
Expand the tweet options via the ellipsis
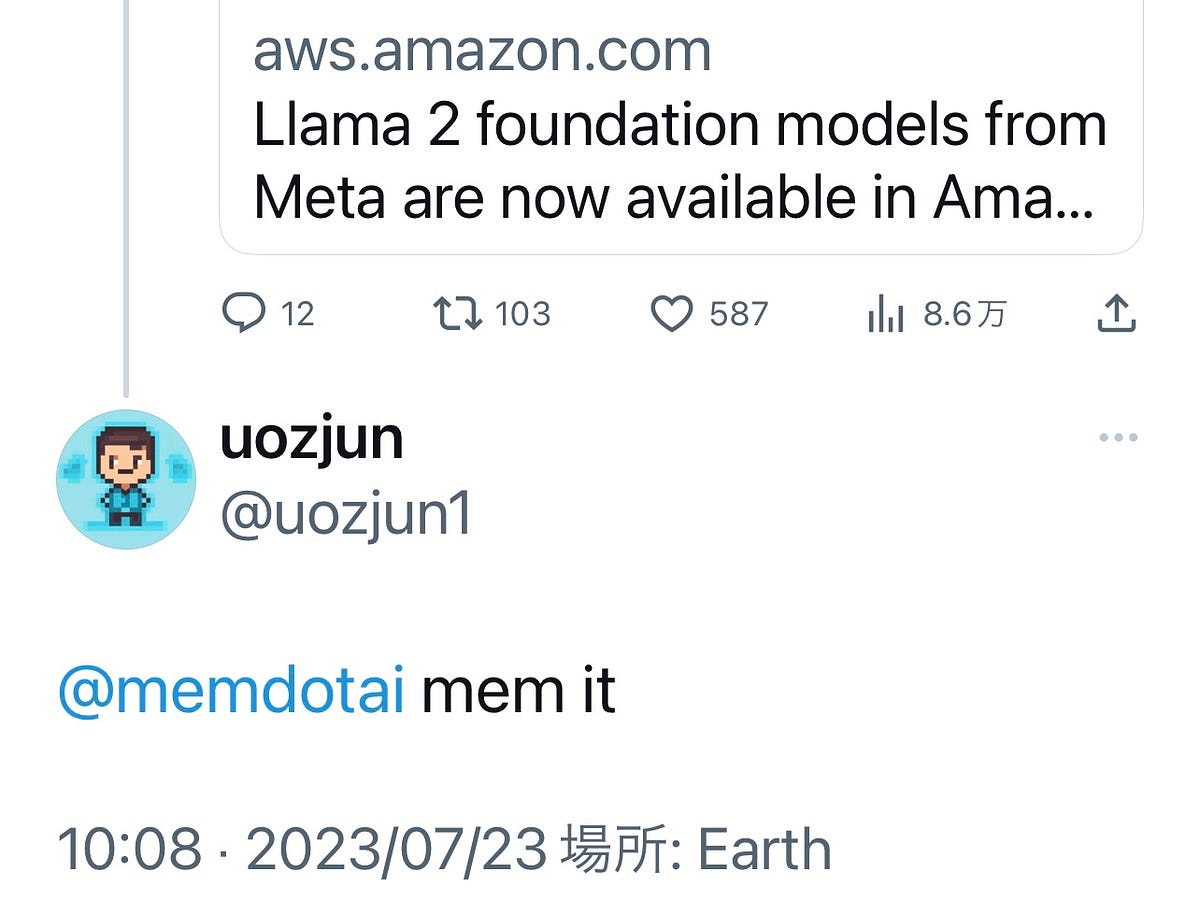coord(1117,435)
